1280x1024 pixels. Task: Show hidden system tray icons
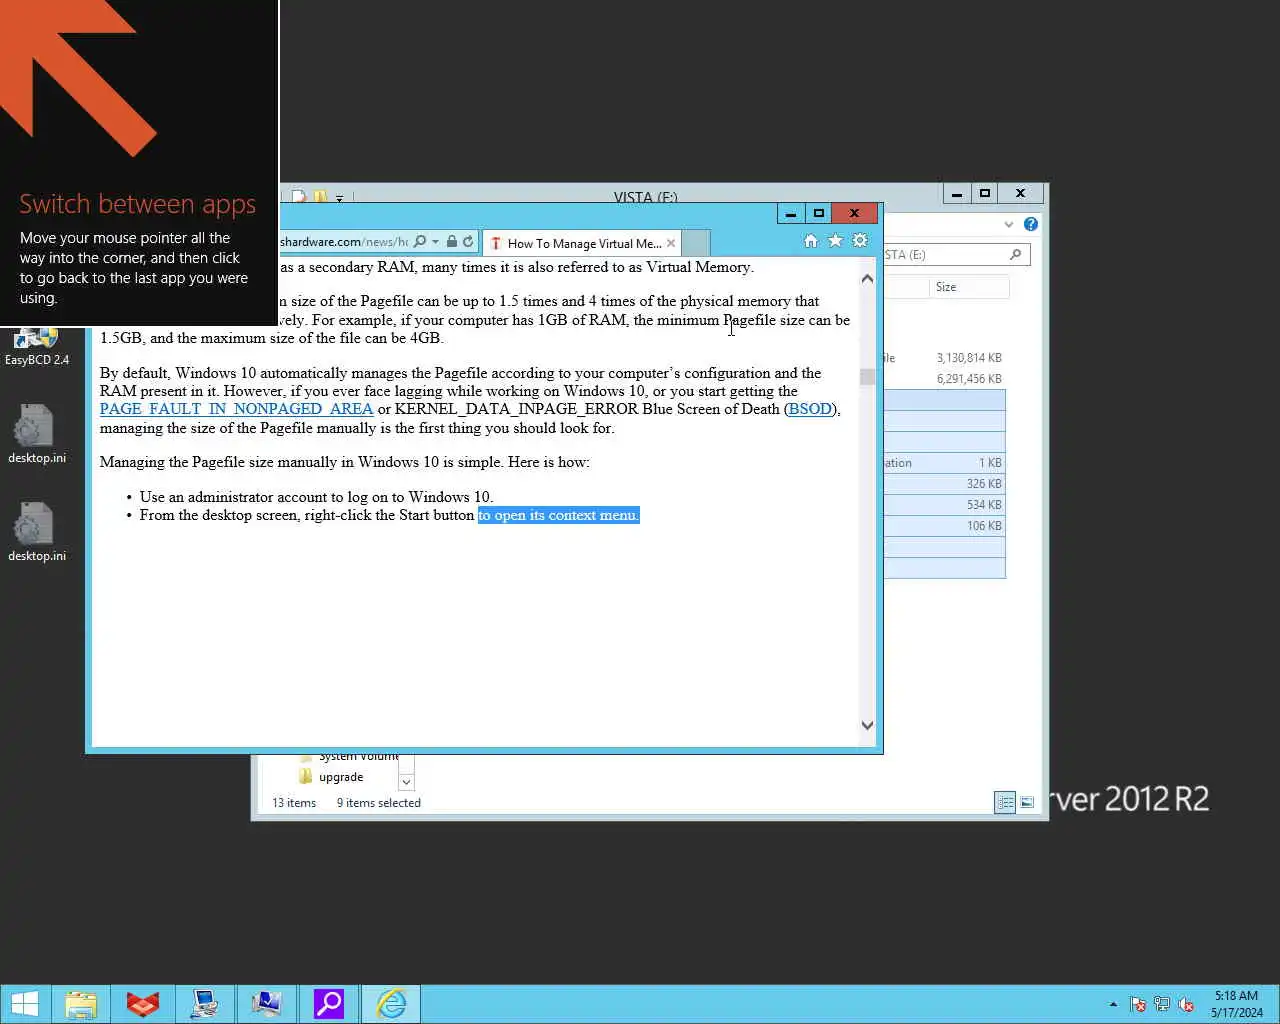(1113, 1004)
